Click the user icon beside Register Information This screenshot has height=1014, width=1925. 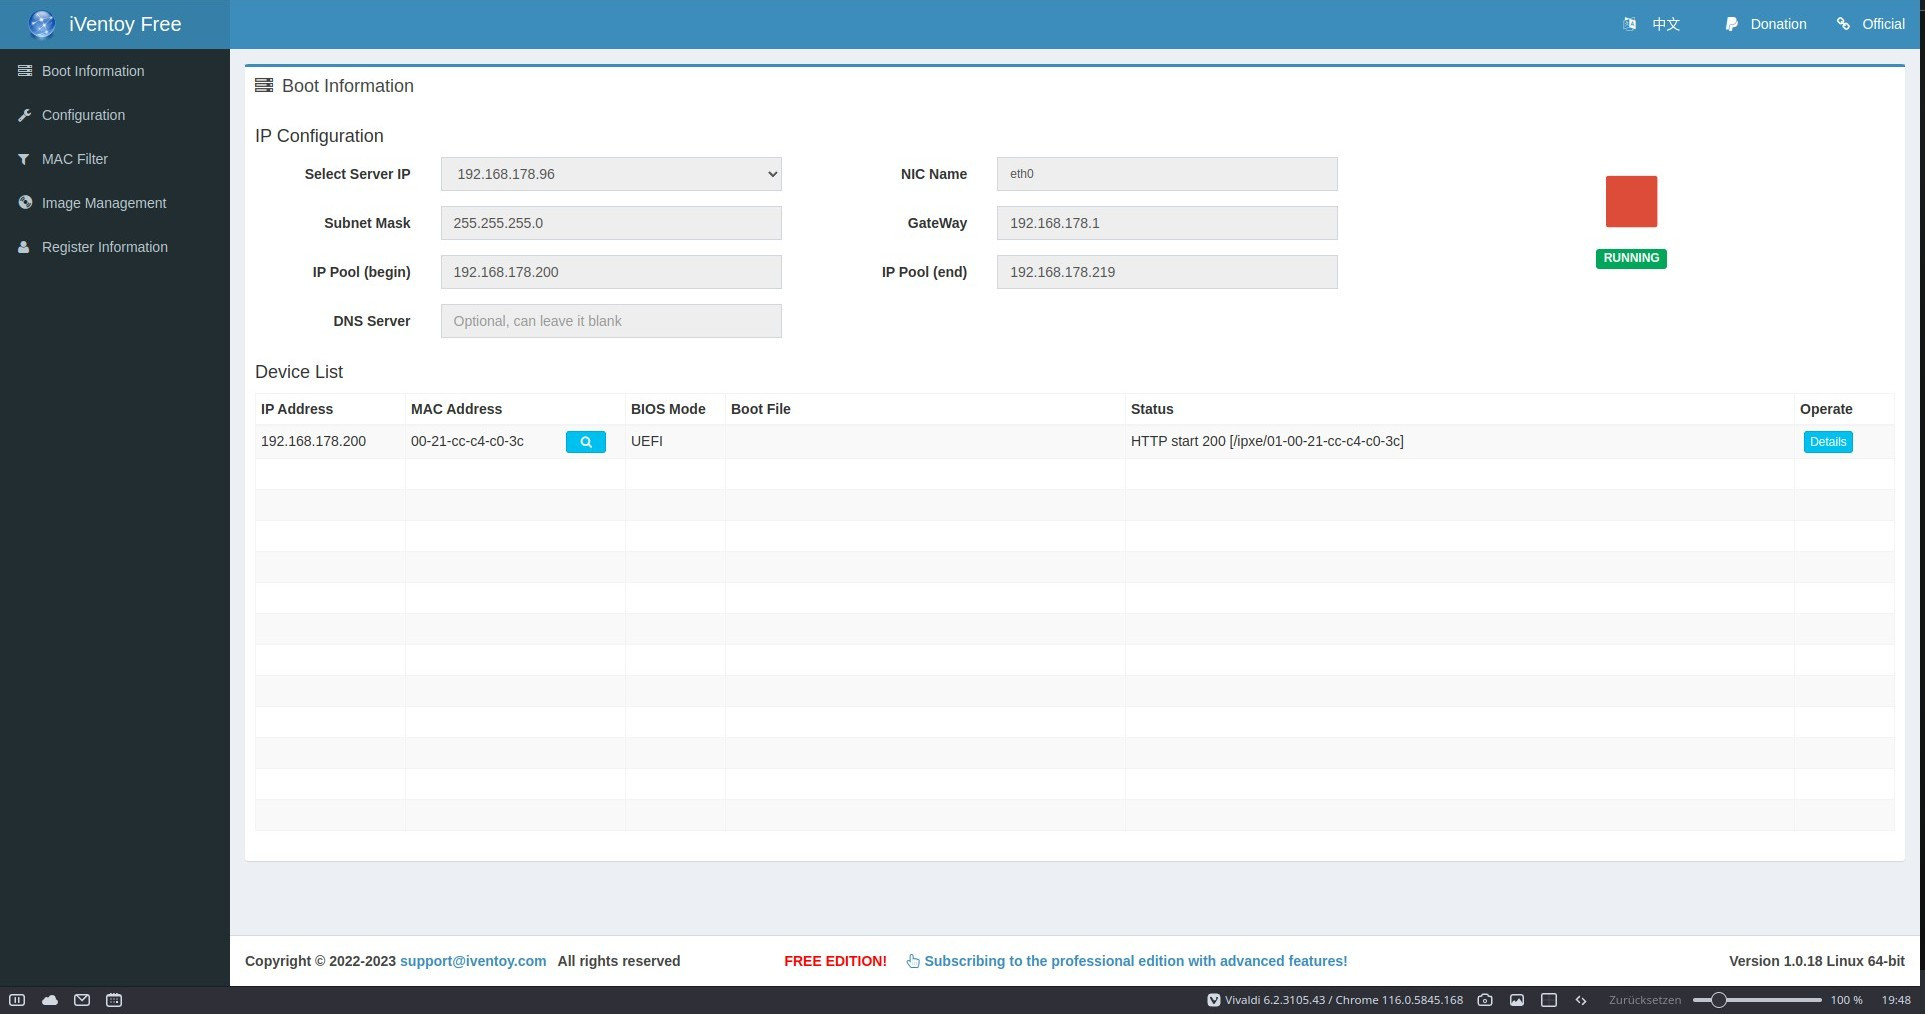click(x=24, y=247)
